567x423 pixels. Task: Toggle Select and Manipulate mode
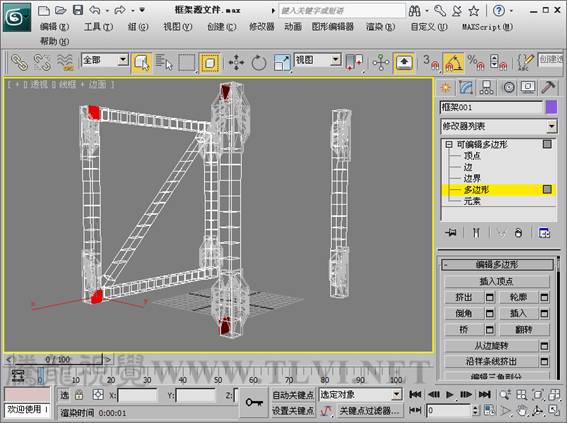pyautogui.click(x=381, y=63)
